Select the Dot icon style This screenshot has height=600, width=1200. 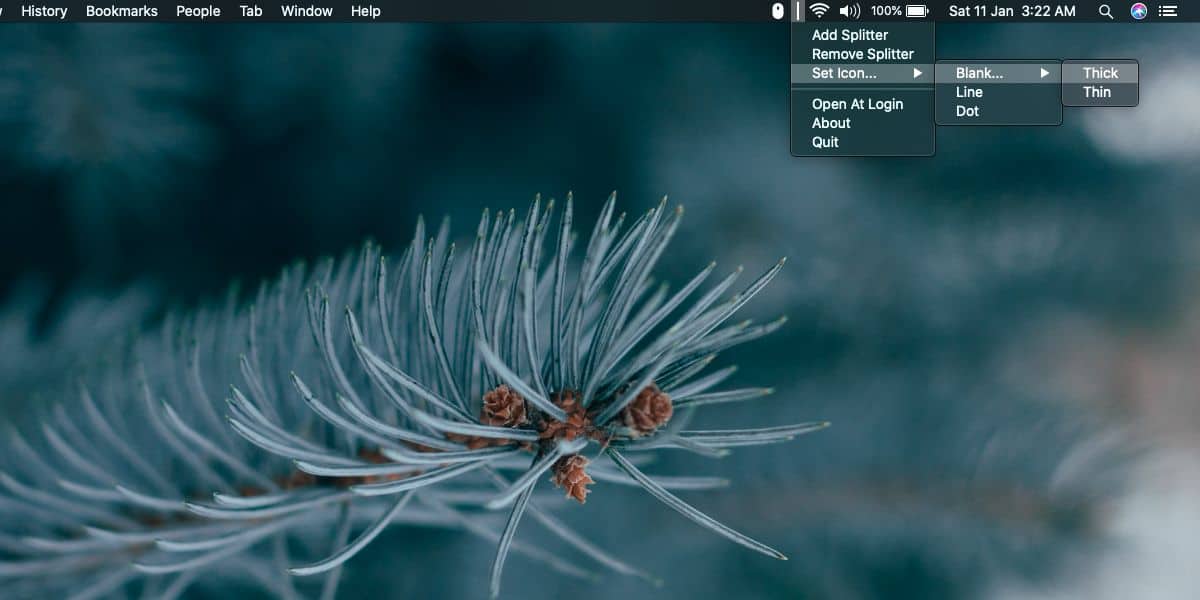click(x=998, y=111)
